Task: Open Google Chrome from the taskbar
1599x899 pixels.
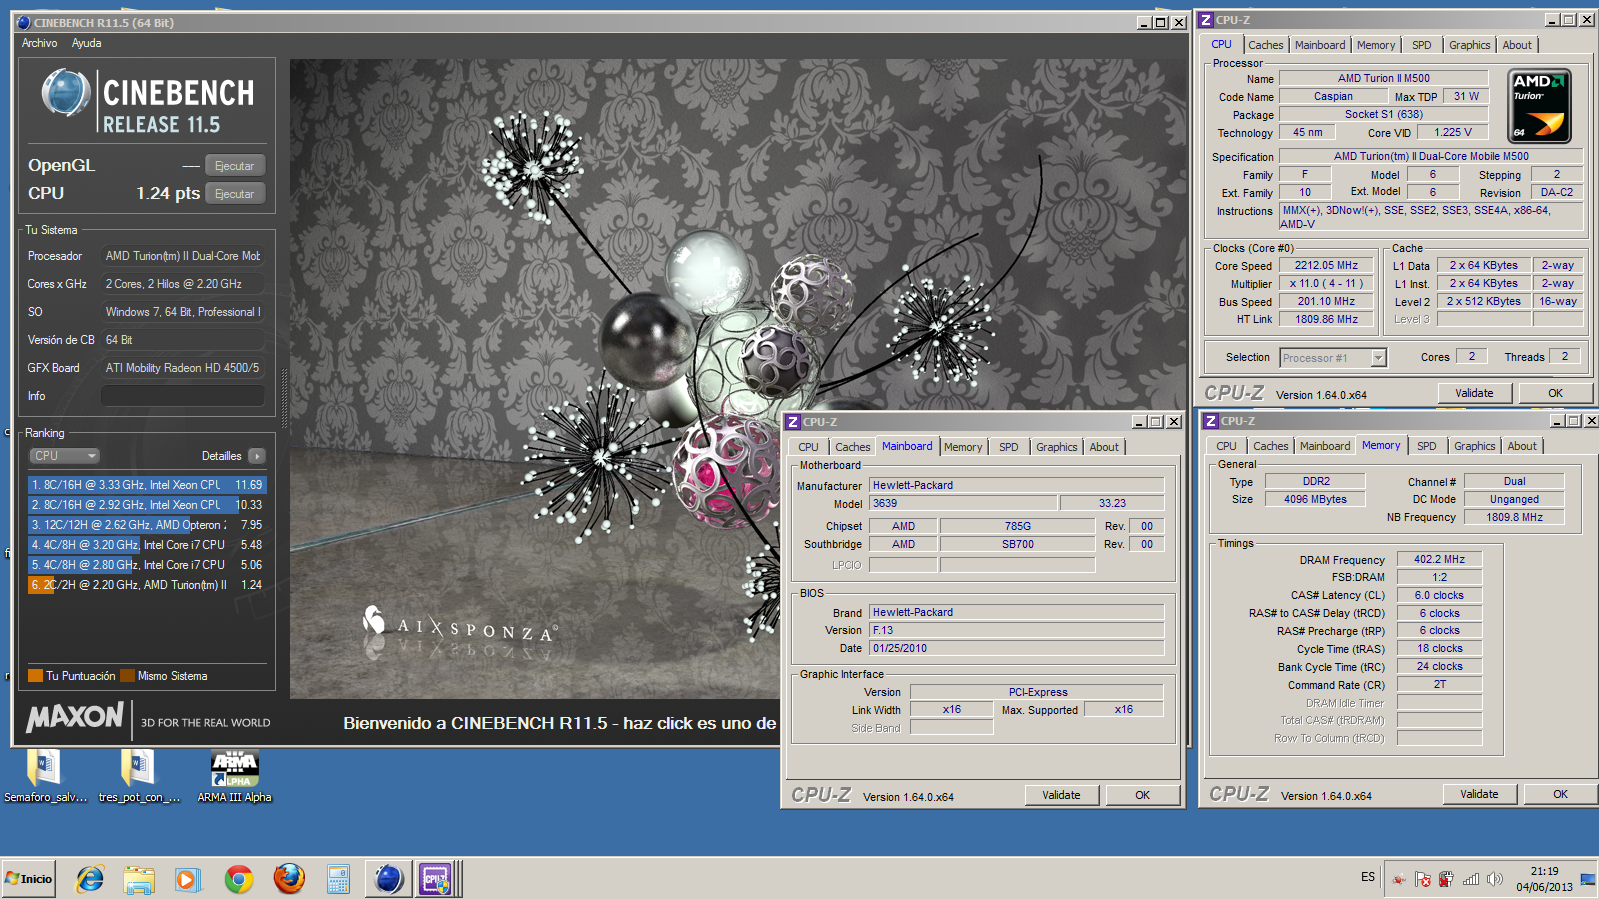Action: click(239, 879)
